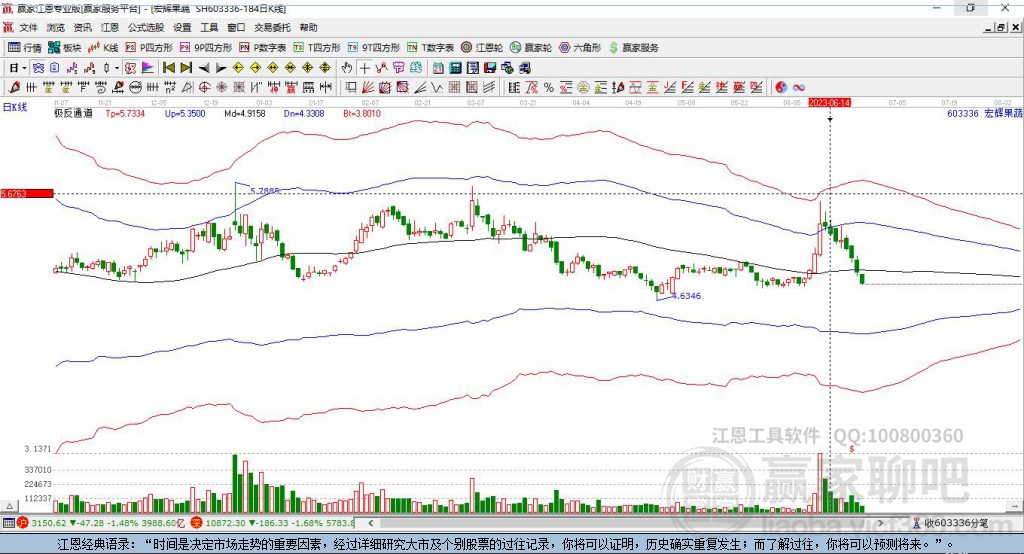The image size is (1024, 554).
Task: Click the red 5.6763 price label
Action: coord(27,193)
